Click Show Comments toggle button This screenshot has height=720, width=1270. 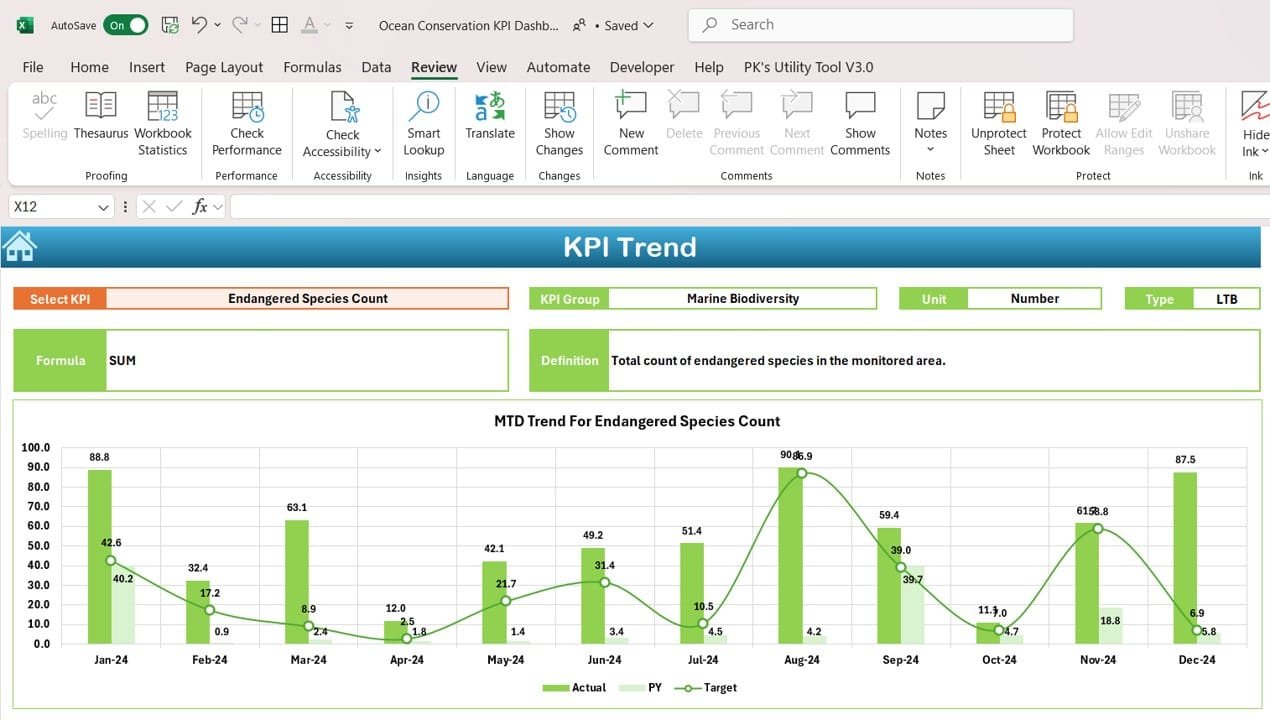(x=860, y=123)
